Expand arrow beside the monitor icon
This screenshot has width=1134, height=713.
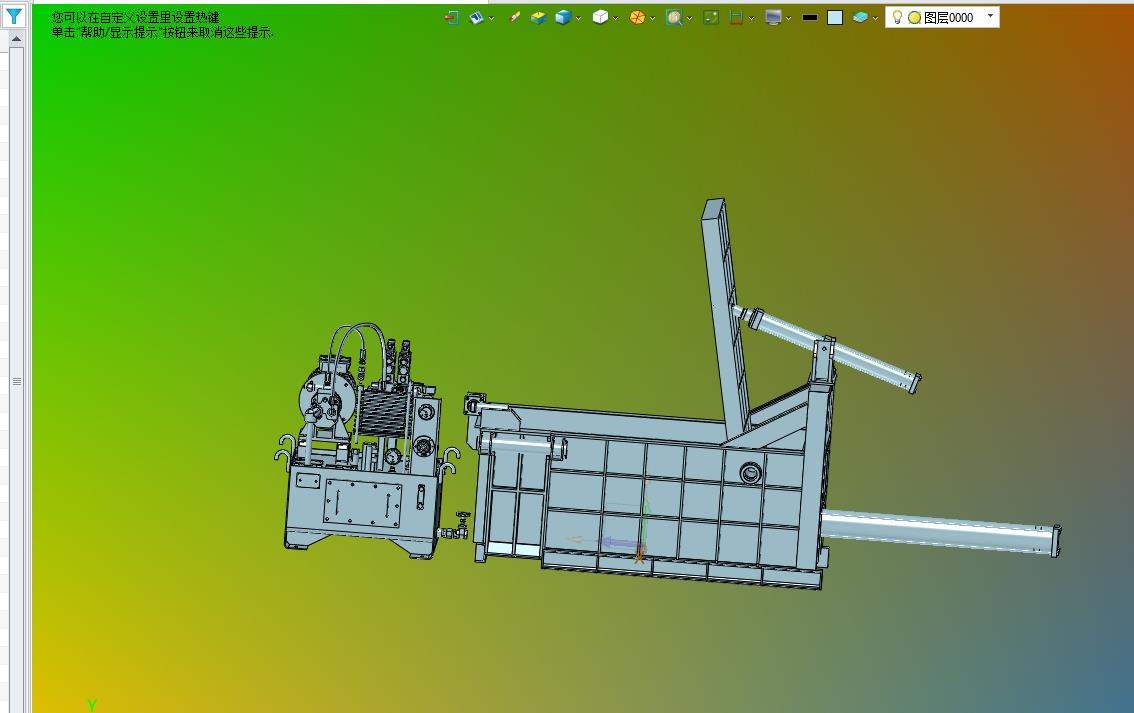coord(788,18)
